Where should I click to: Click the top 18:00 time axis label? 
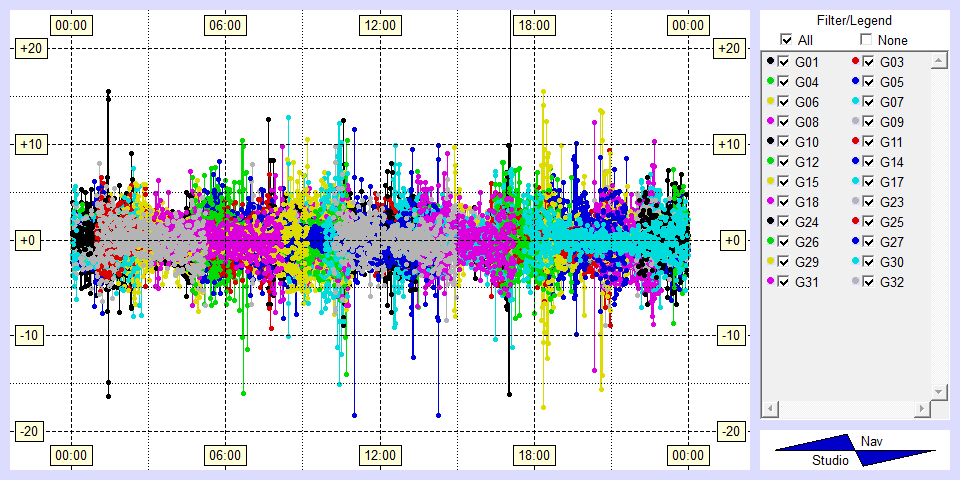coord(532,25)
